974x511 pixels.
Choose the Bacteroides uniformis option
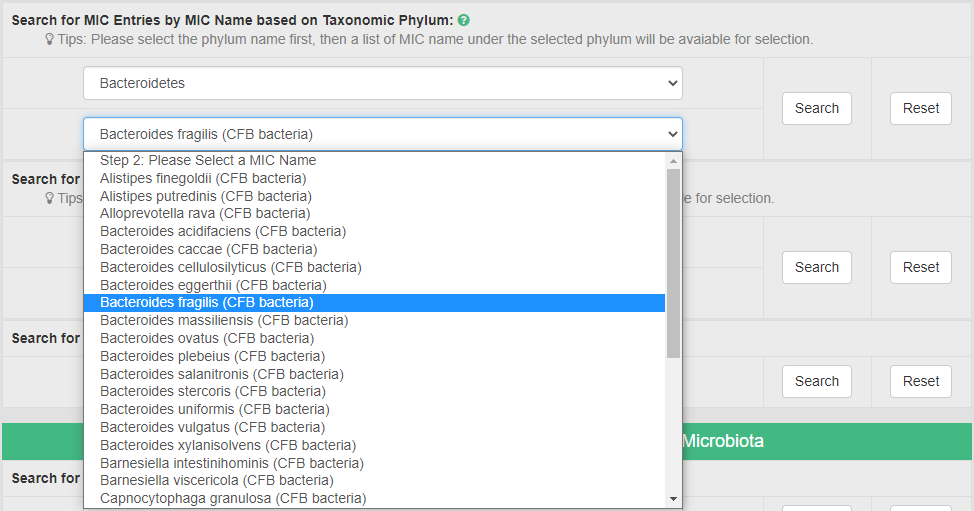click(214, 409)
